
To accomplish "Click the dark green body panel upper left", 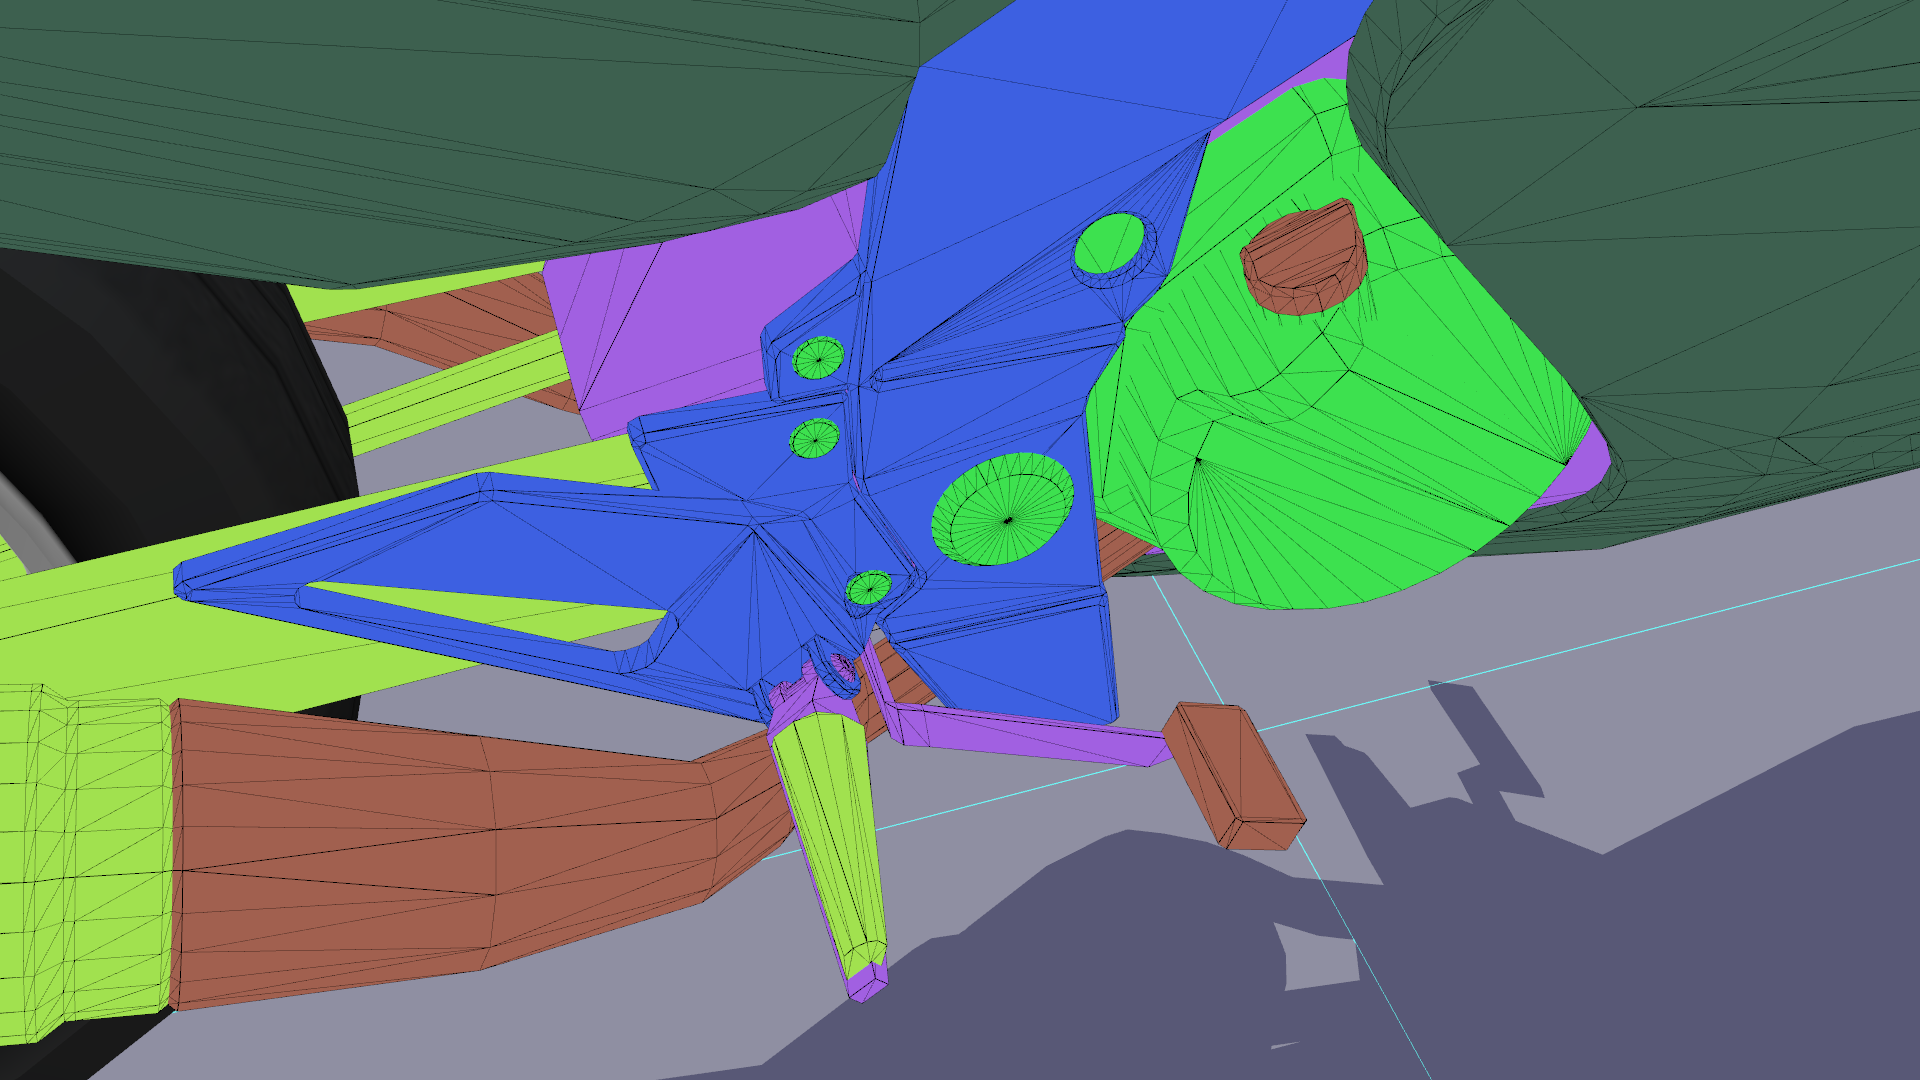I will coord(400,120).
